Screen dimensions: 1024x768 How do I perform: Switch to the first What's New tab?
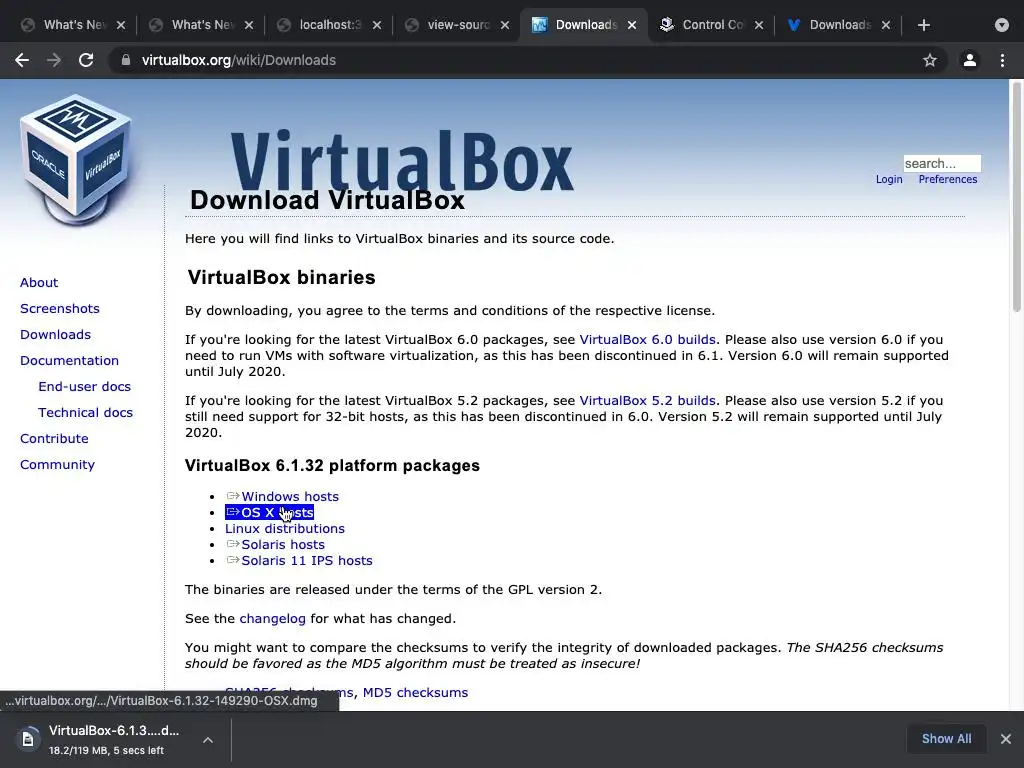[x=72, y=25]
